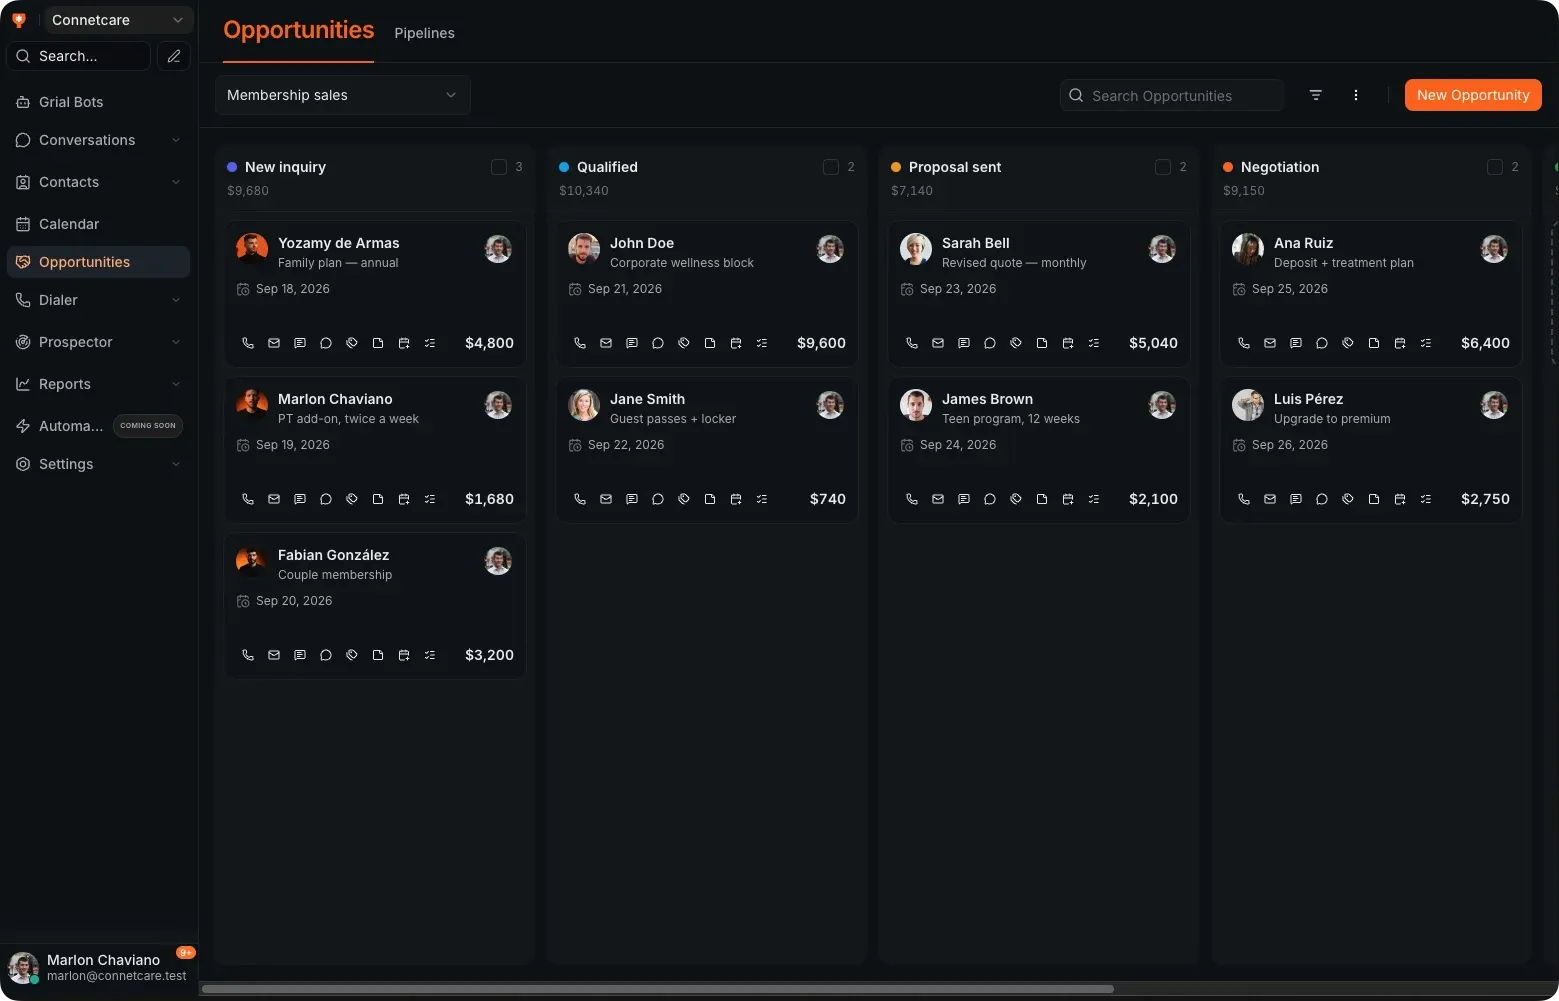Chat bubble icon on James Brown card
This screenshot has height=1001, width=1559.
point(990,499)
